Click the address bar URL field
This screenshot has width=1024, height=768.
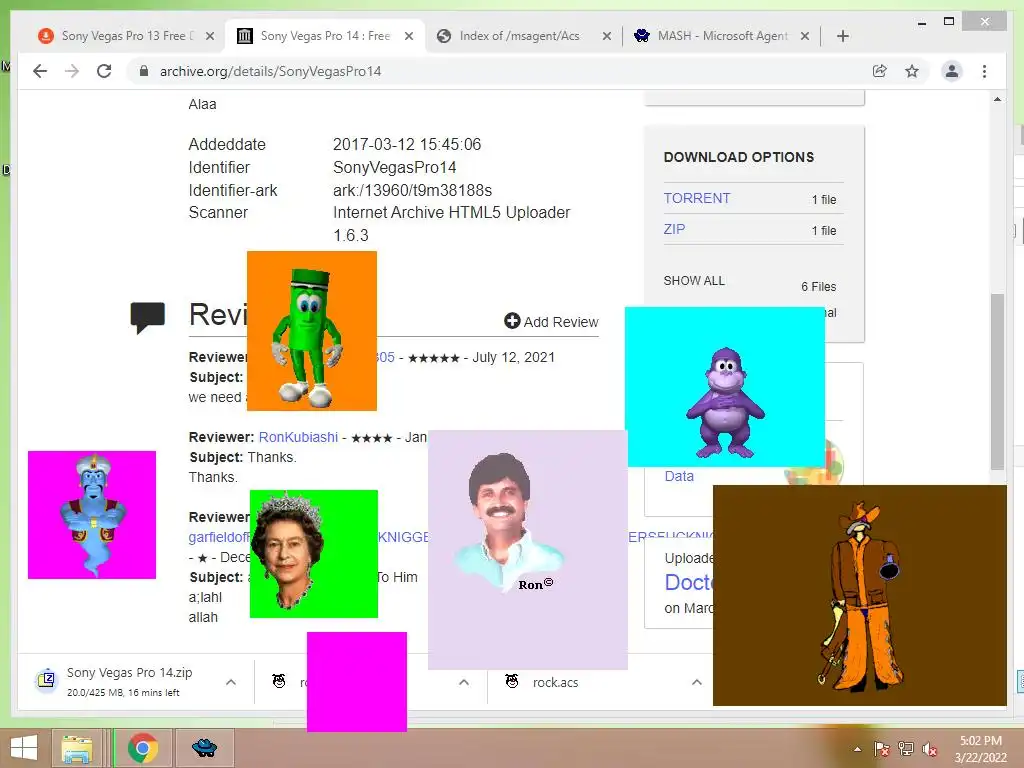(x=503, y=71)
